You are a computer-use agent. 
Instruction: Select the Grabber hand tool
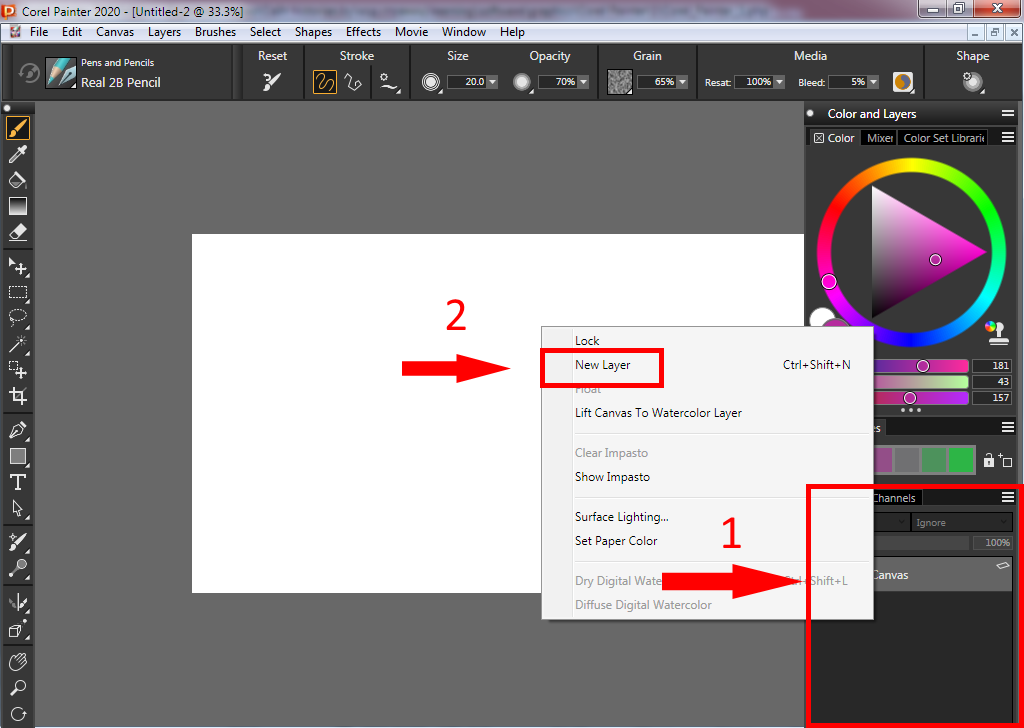[x=17, y=662]
